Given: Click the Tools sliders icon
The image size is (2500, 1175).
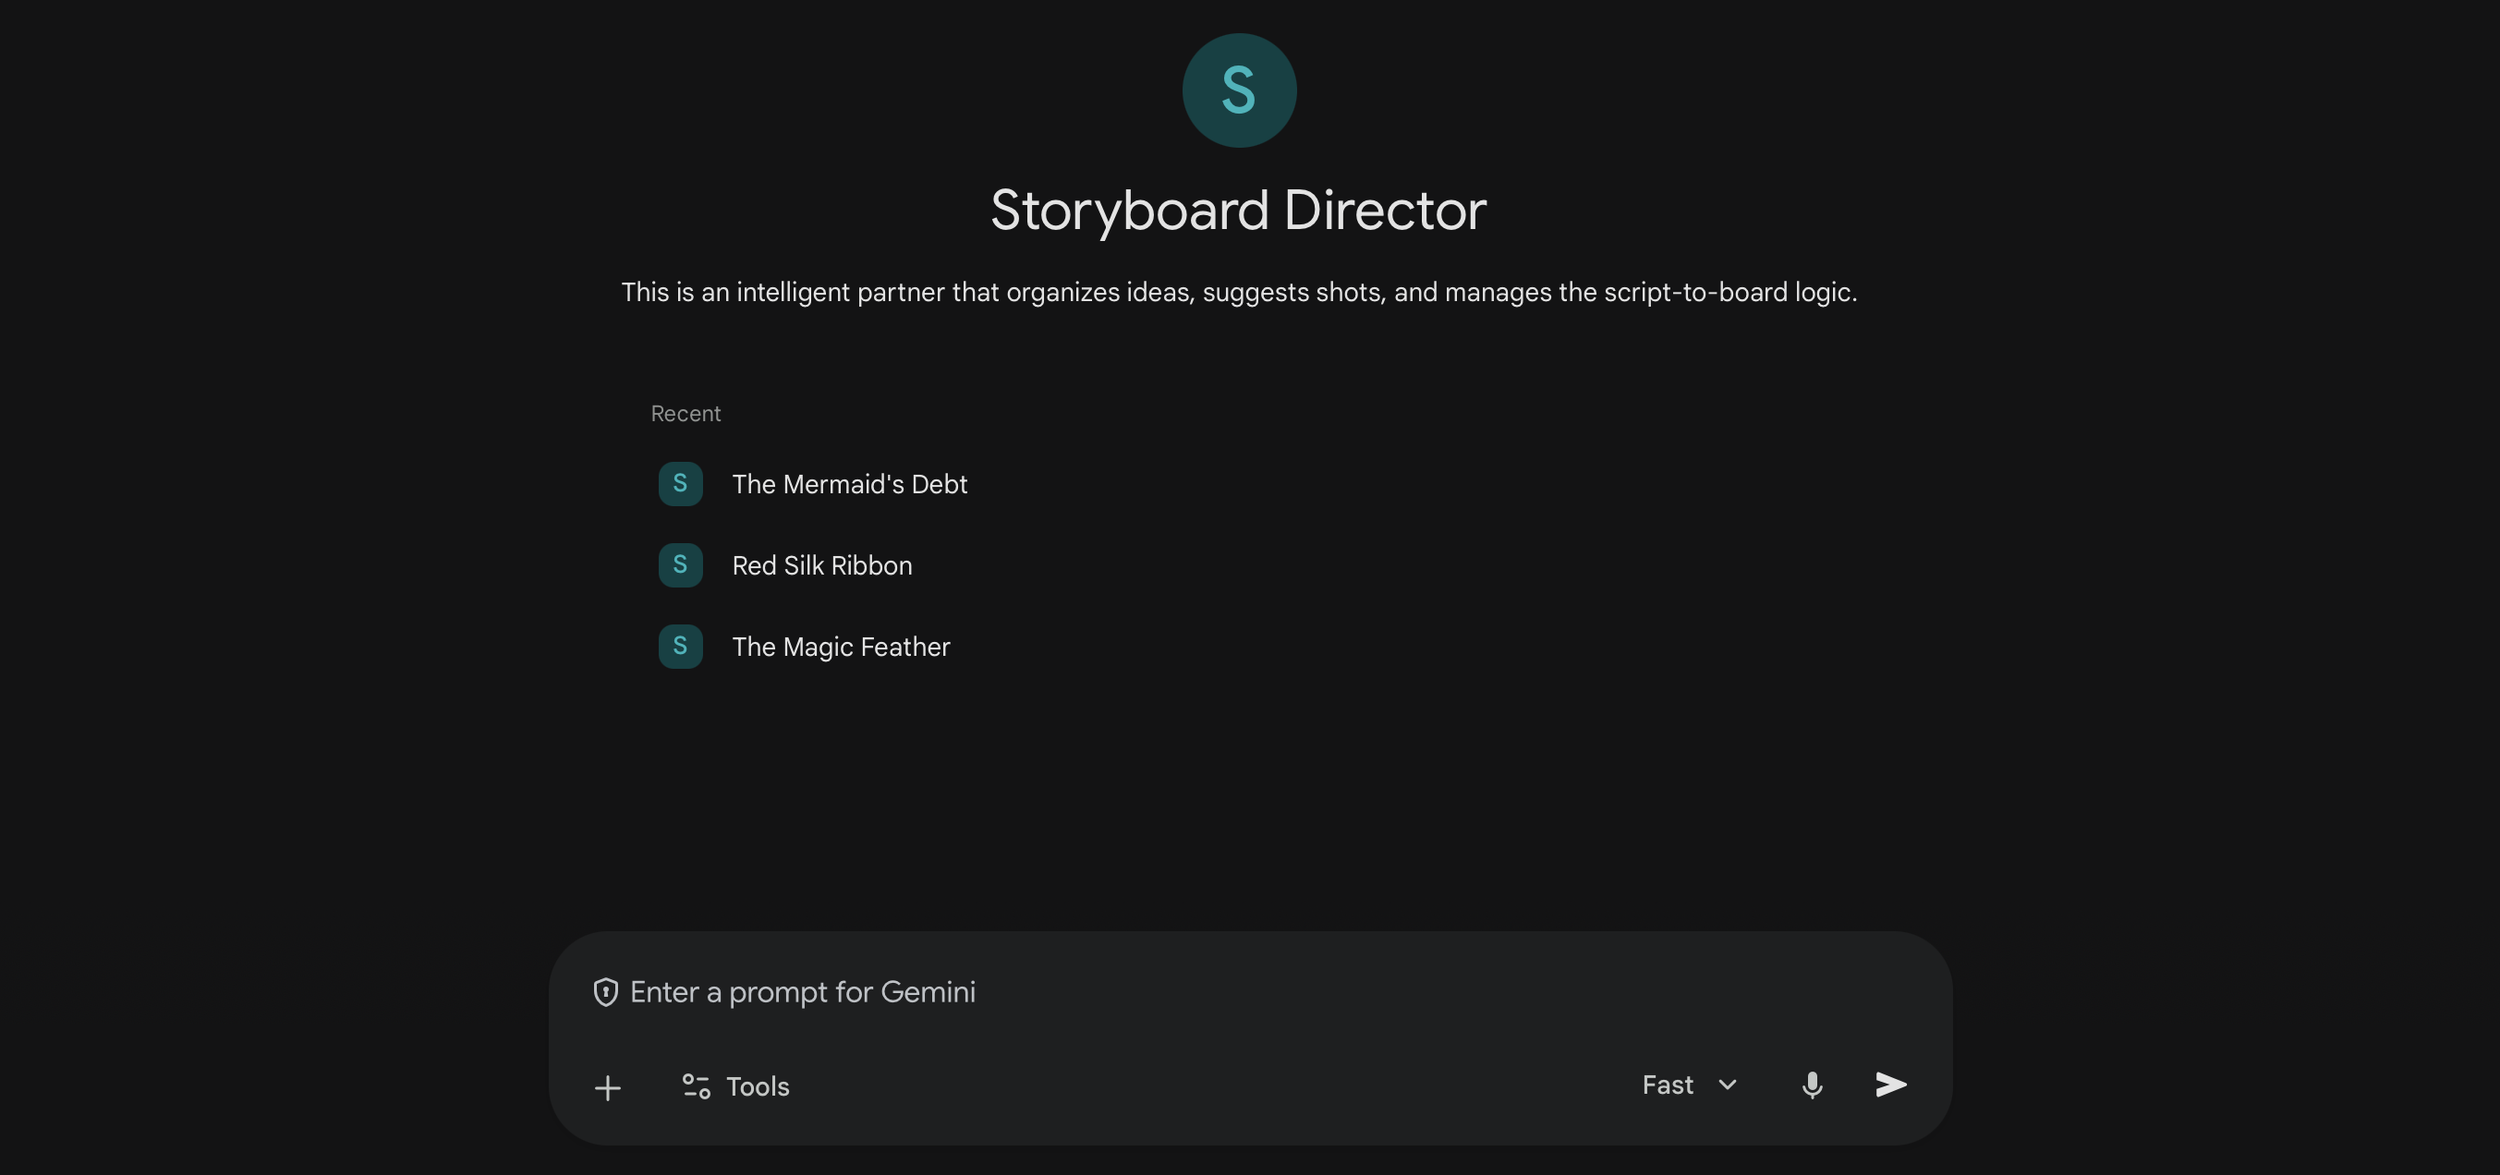Looking at the screenshot, I should point(696,1086).
